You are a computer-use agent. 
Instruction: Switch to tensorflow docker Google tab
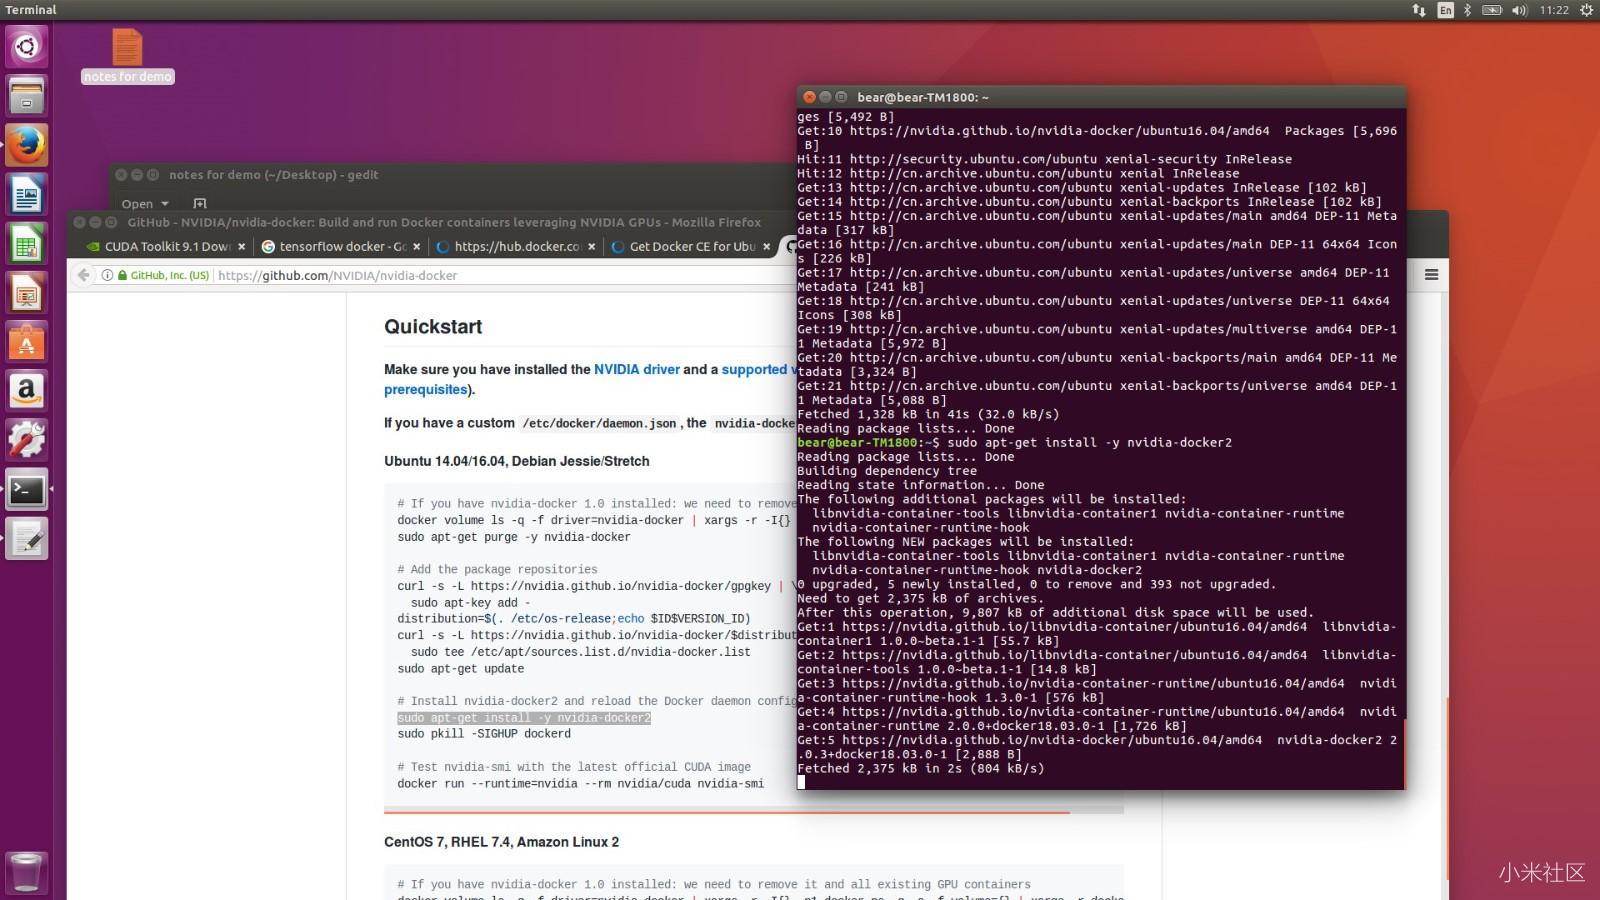[340, 246]
